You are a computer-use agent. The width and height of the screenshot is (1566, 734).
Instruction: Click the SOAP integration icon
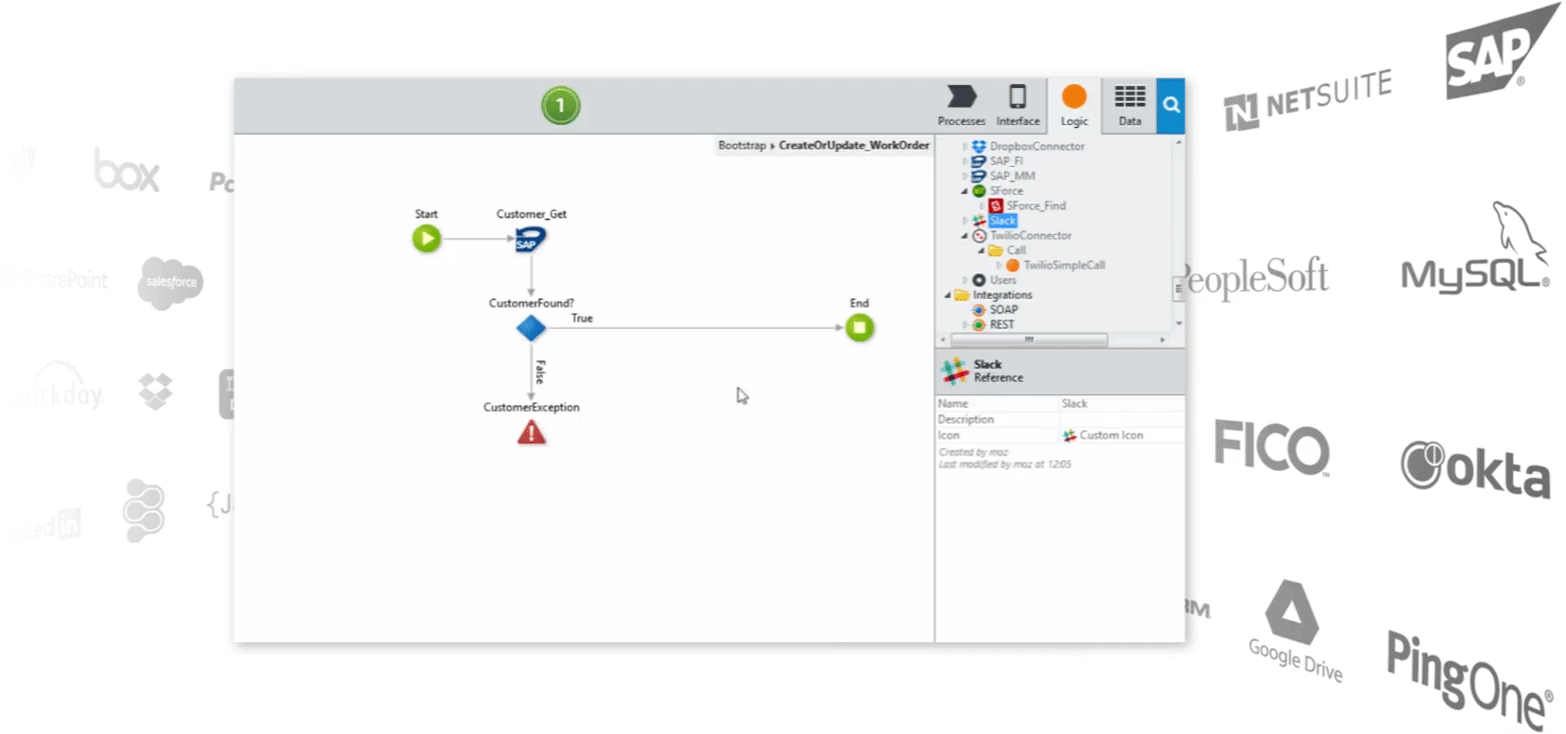tap(979, 310)
